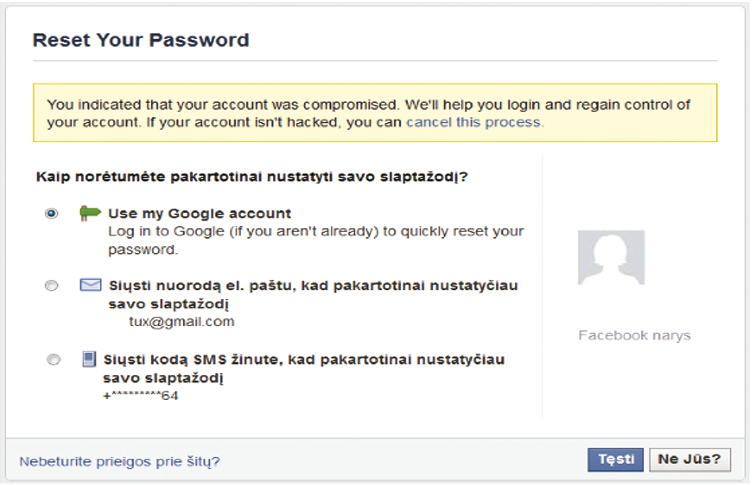Viewport: 752px width, 485px height.
Task: Select the email link radio button
Action: [x=52, y=286]
